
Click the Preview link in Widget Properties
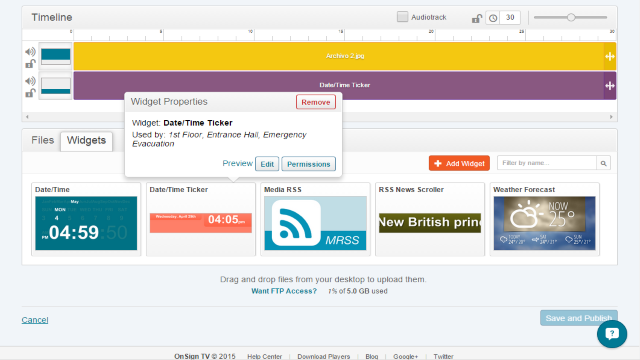coord(237,163)
